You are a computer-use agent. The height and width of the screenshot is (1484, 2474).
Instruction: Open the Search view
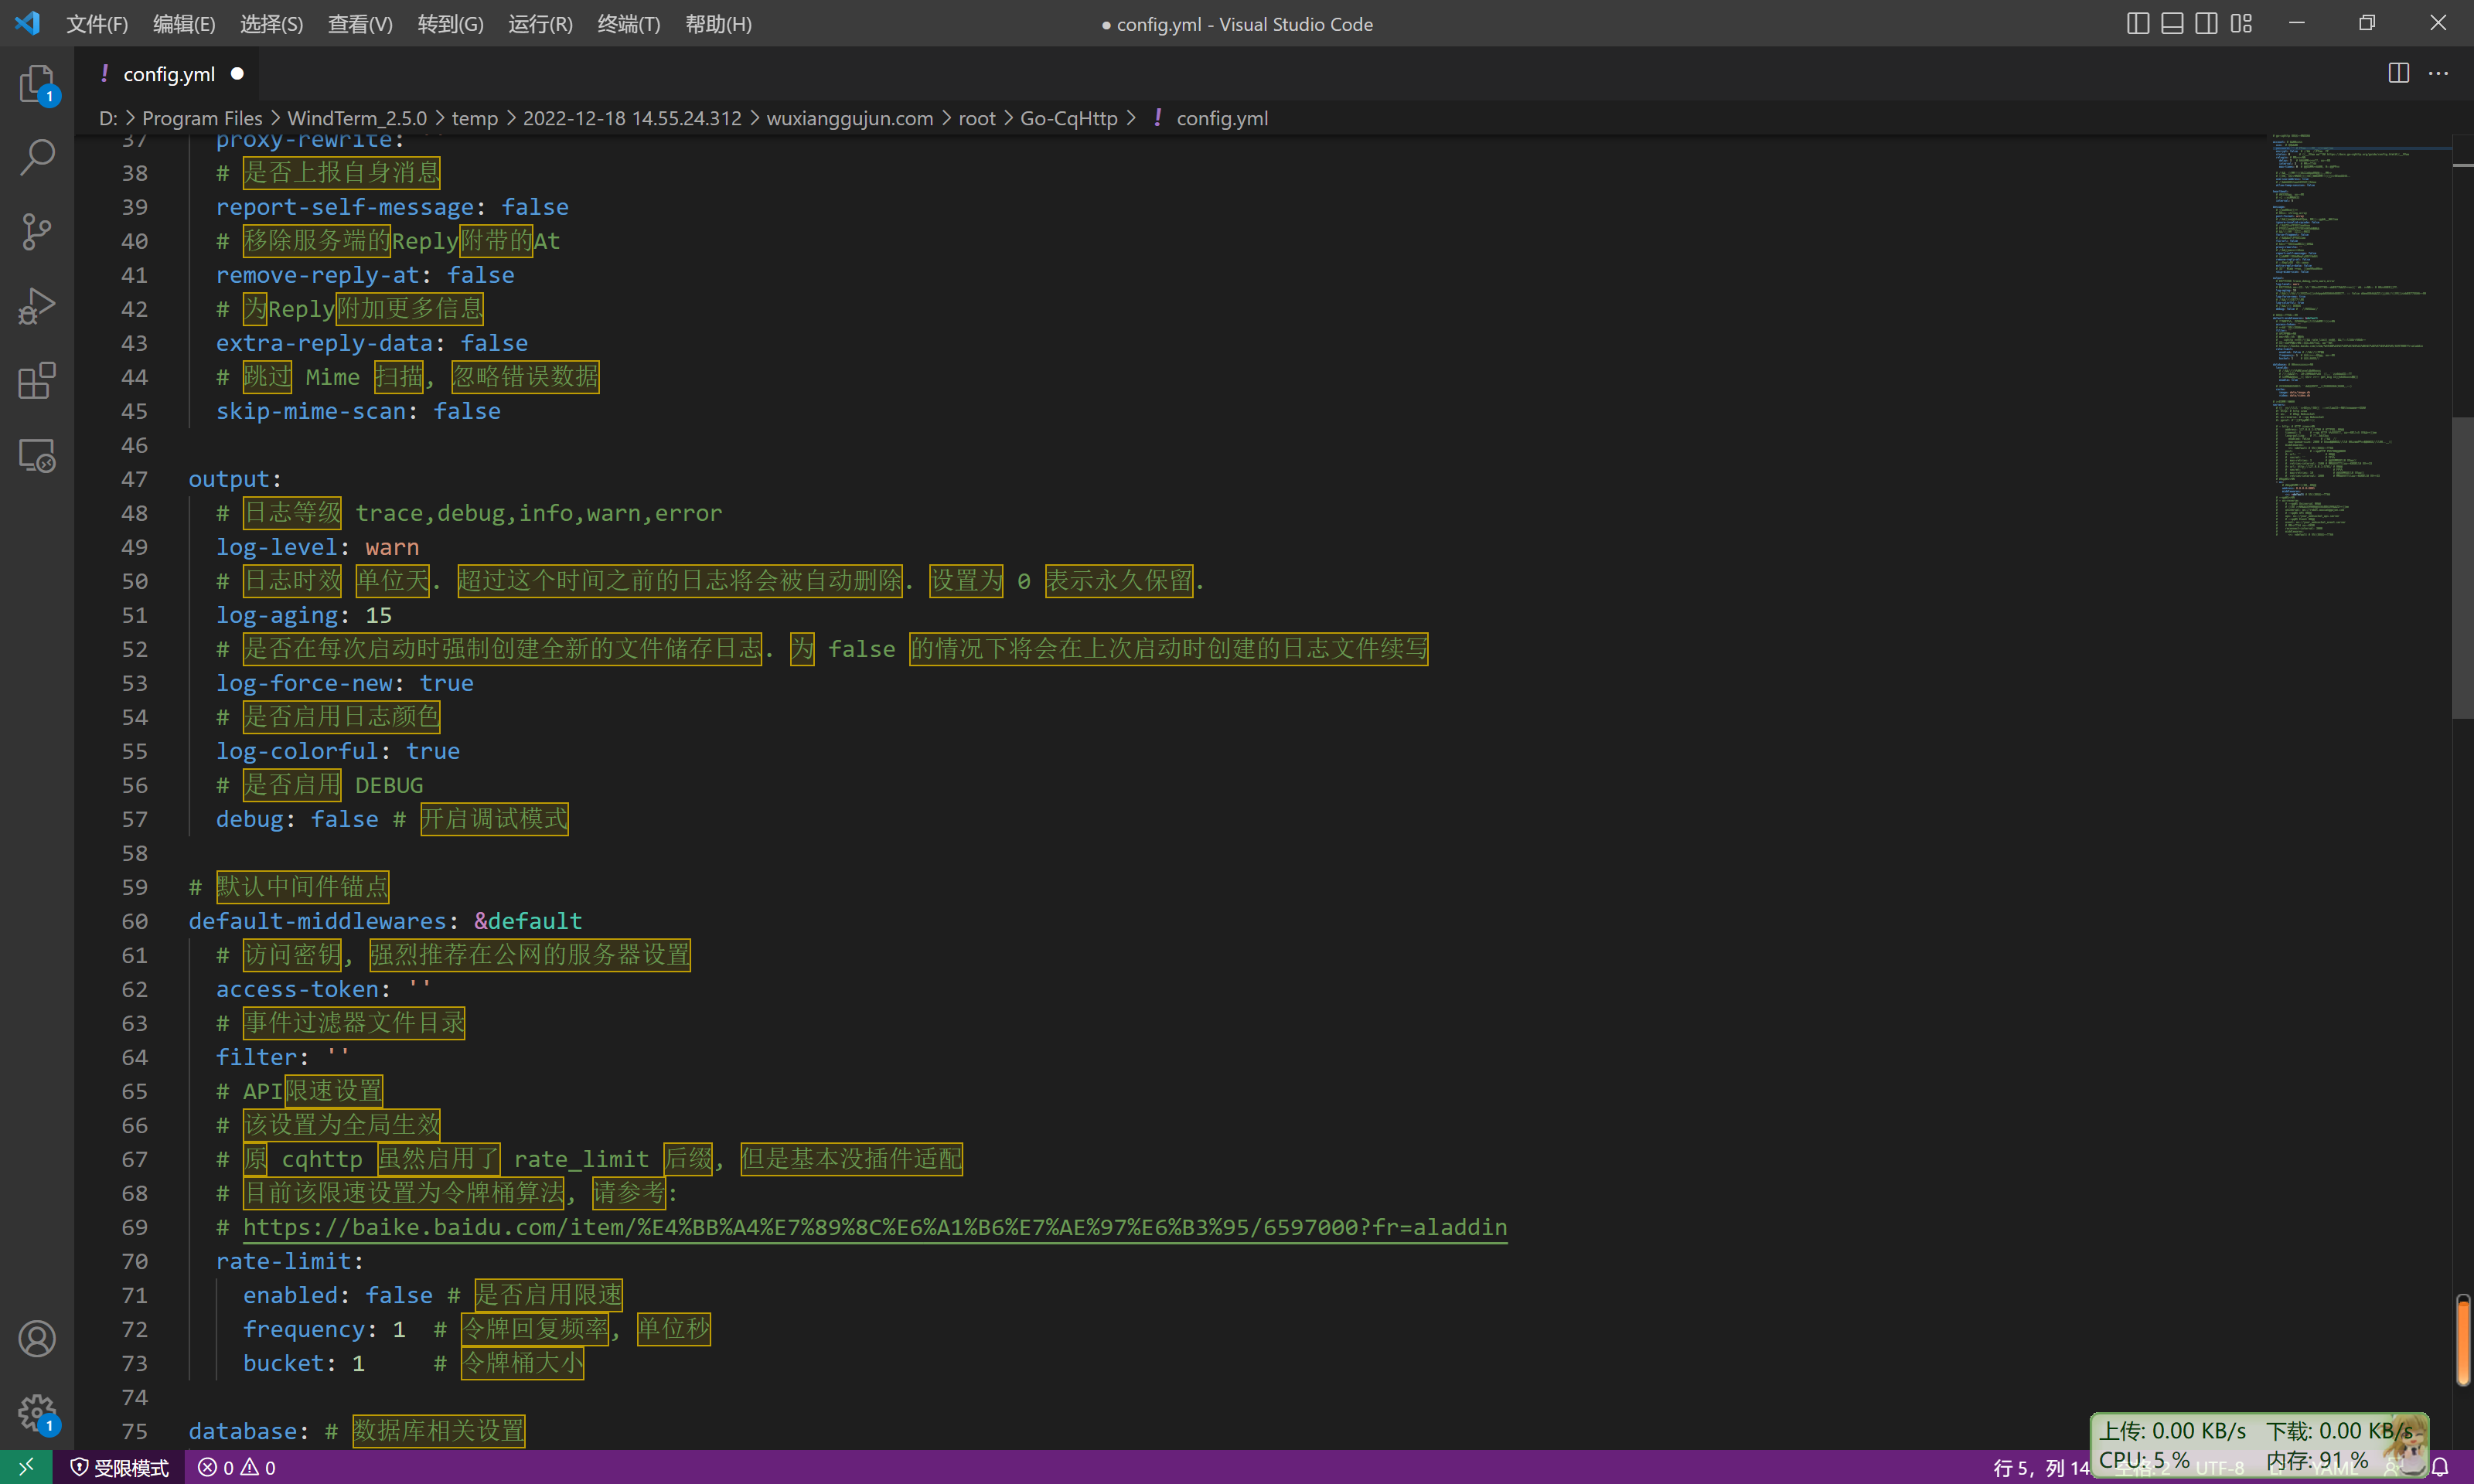36,156
